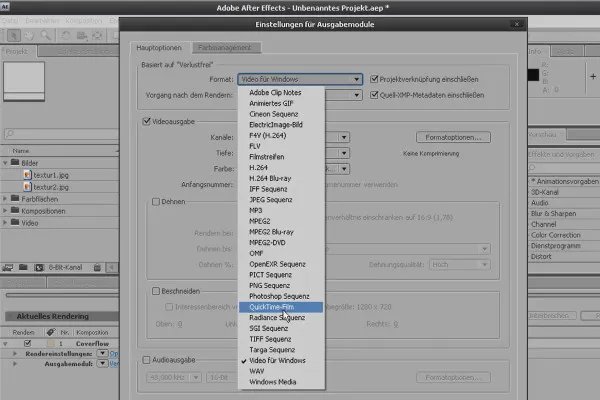
Task: Select the Hand tool in toolbar
Action: click(x=29, y=36)
